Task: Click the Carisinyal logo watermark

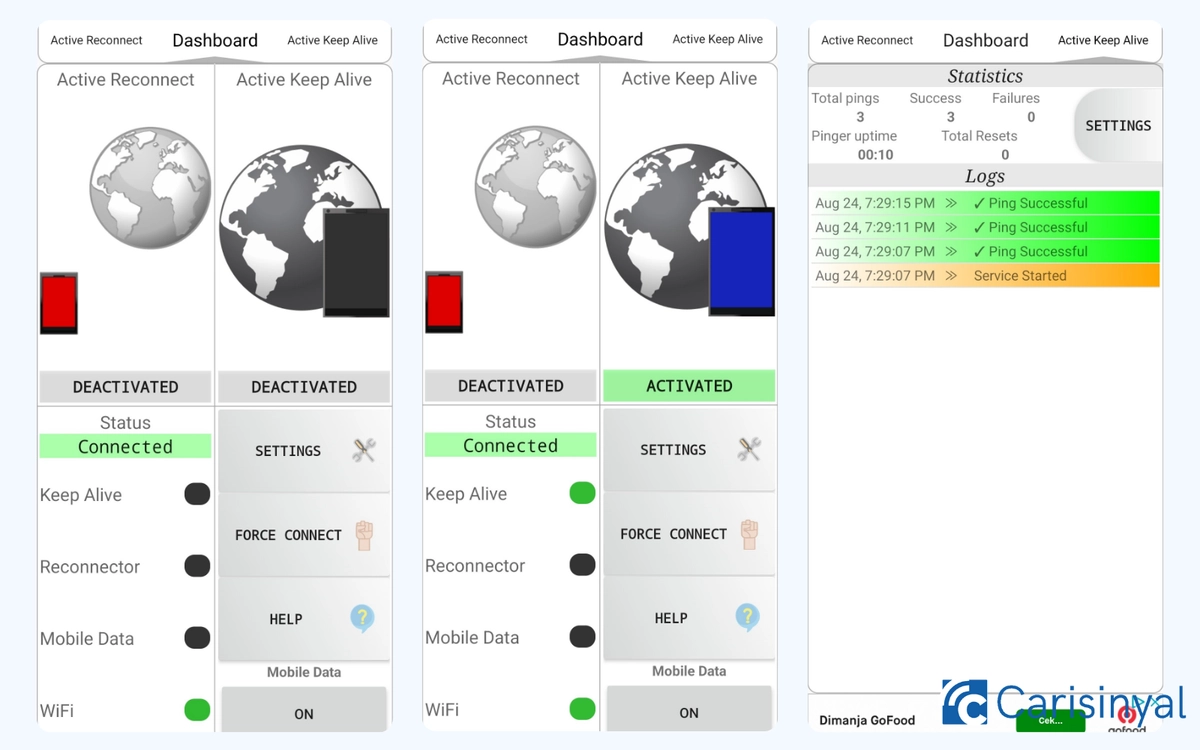Action: click(x=1063, y=702)
